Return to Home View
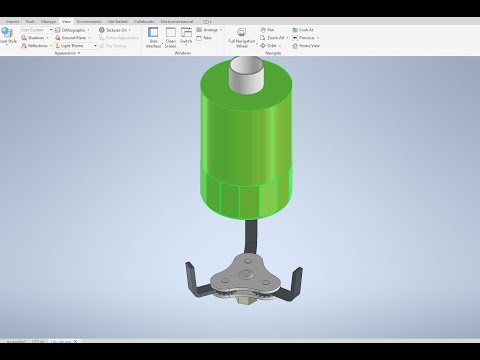Image resolution: width=480 pixels, height=360 pixels. [x=306, y=46]
